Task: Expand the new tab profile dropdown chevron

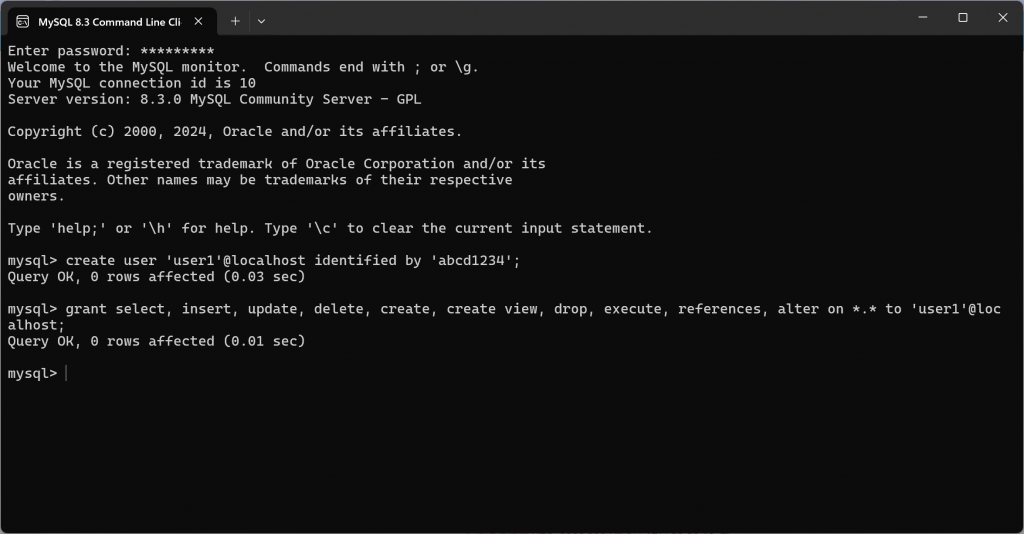Action: tap(261, 22)
